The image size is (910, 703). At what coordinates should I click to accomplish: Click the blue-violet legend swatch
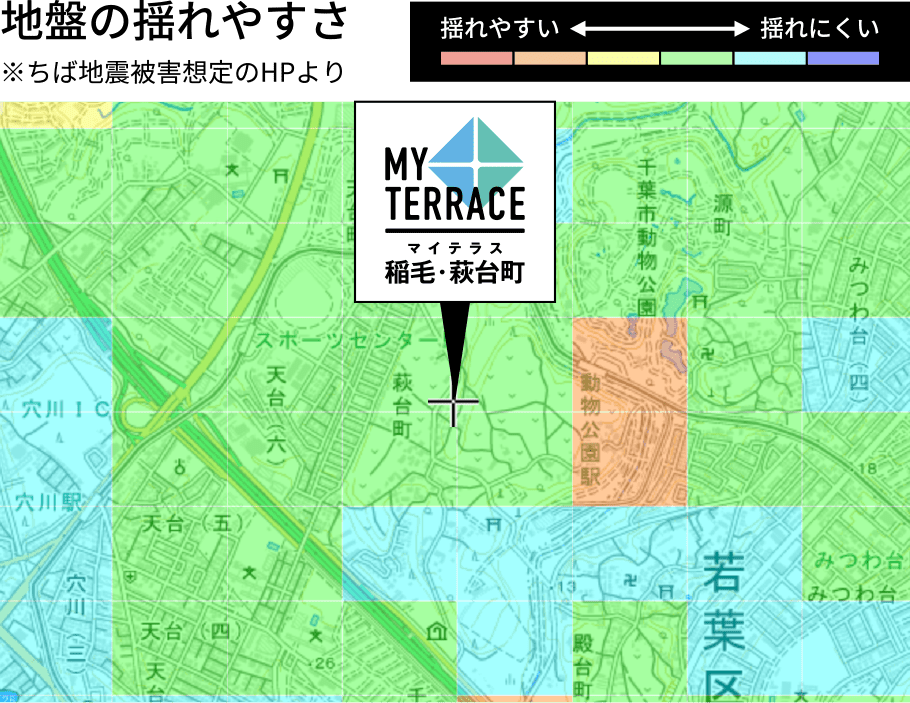tap(843, 58)
